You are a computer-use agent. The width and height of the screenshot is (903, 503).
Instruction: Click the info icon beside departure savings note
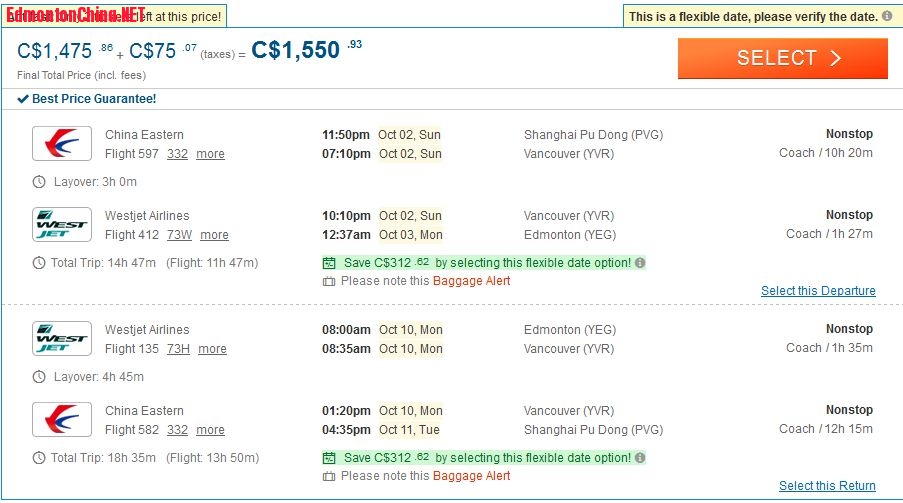click(x=640, y=263)
